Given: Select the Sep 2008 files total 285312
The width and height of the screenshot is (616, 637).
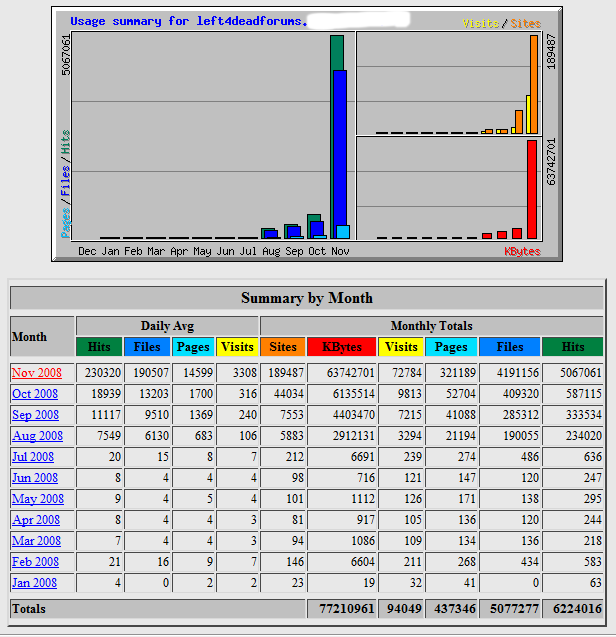Looking at the screenshot, I should pos(521,415).
